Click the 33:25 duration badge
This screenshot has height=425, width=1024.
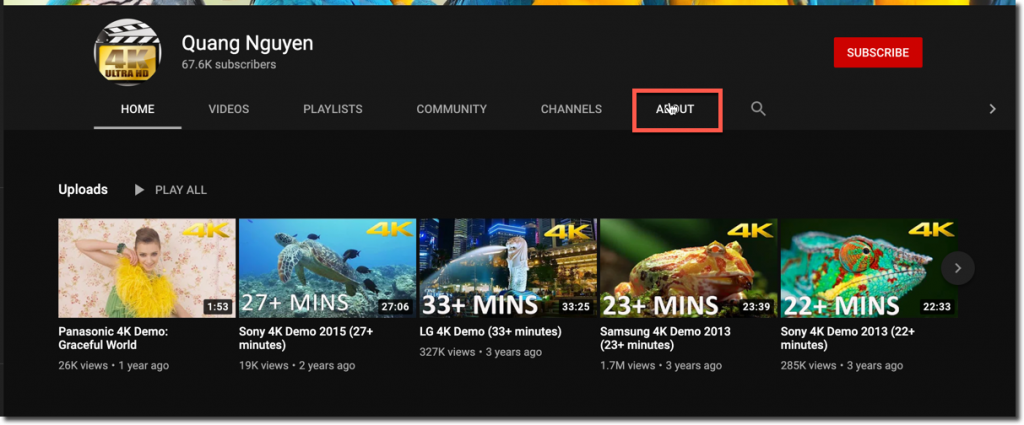(x=575, y=306)
